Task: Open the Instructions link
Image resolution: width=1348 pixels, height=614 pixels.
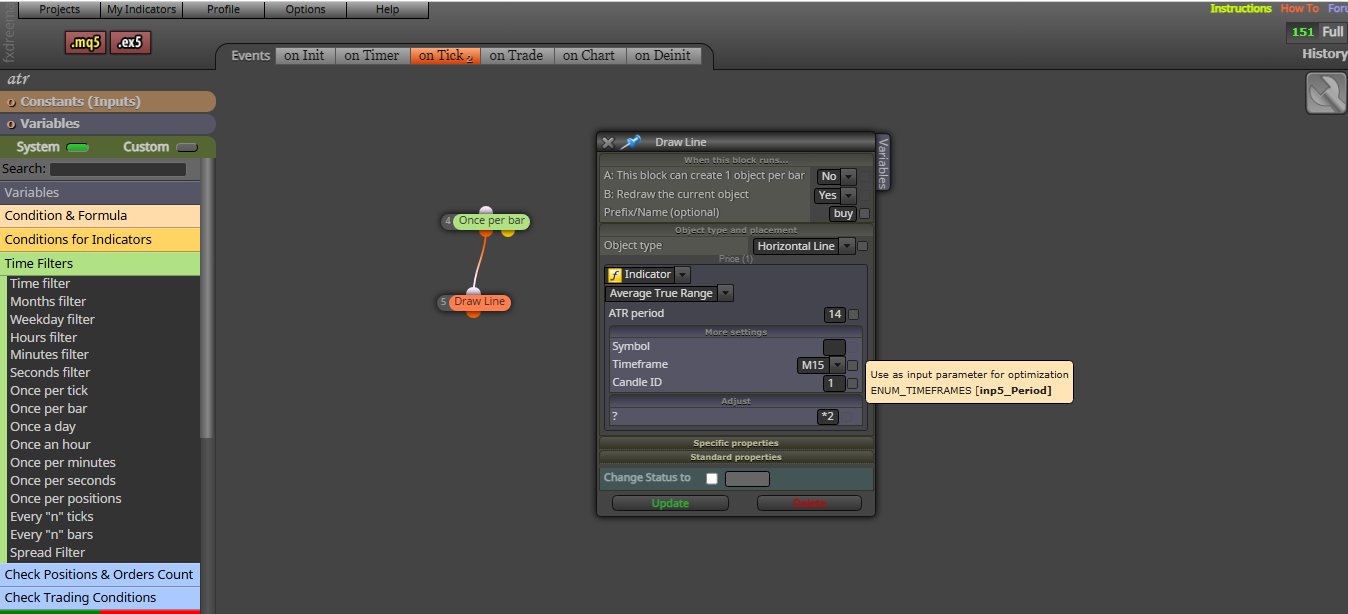Action: [1241, 9]
